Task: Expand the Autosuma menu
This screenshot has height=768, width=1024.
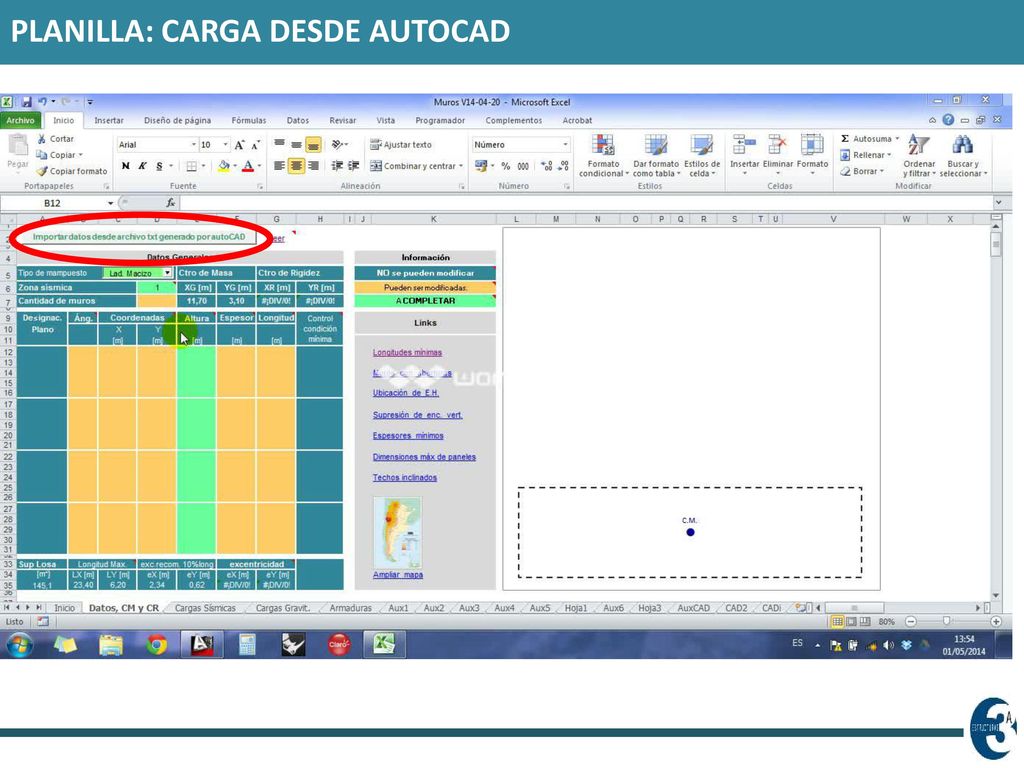Action: tap(897, 138)
